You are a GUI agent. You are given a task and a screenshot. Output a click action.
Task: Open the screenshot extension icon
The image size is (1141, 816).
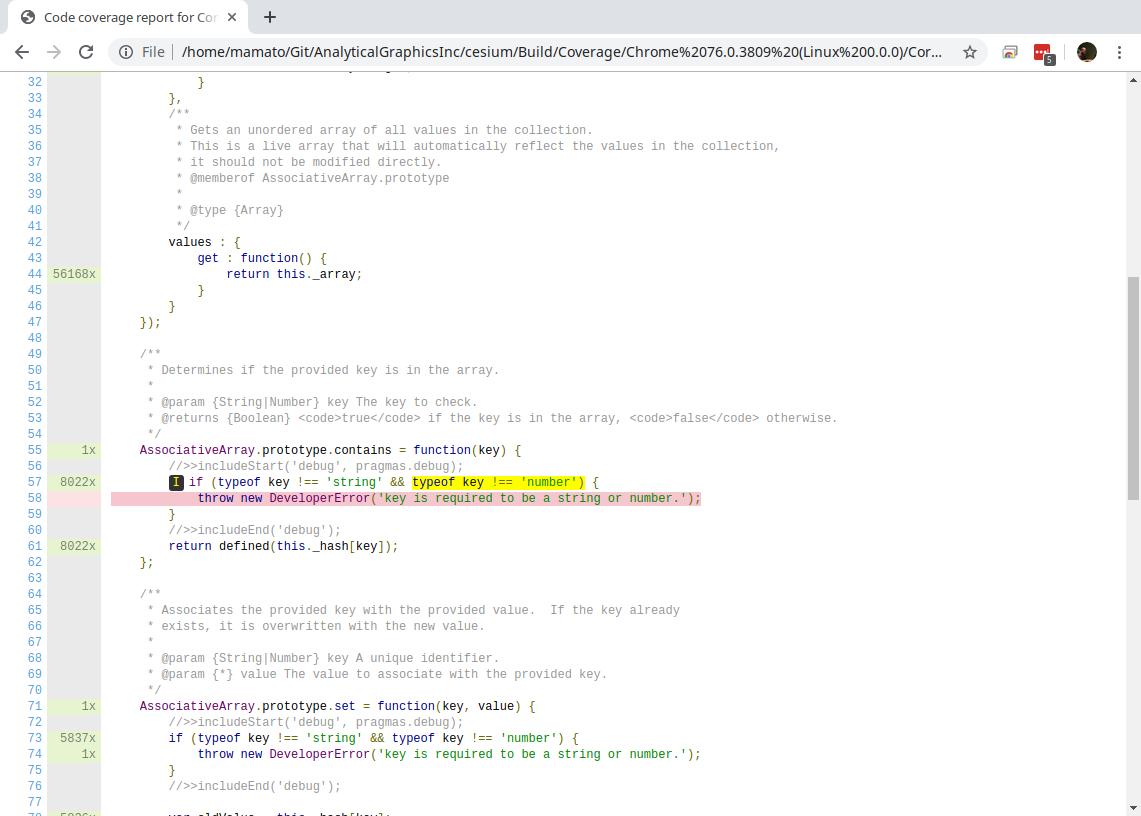coord(1009,52)
